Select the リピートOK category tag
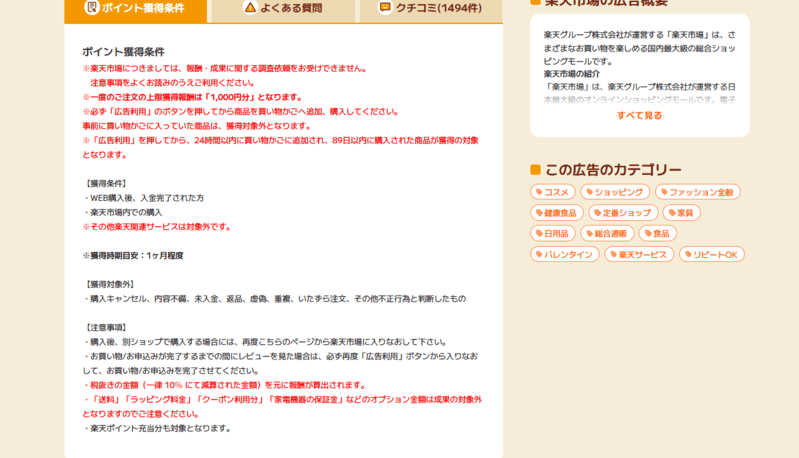The width and height of the screenshot is (799, 458). (x=712, y=255)
